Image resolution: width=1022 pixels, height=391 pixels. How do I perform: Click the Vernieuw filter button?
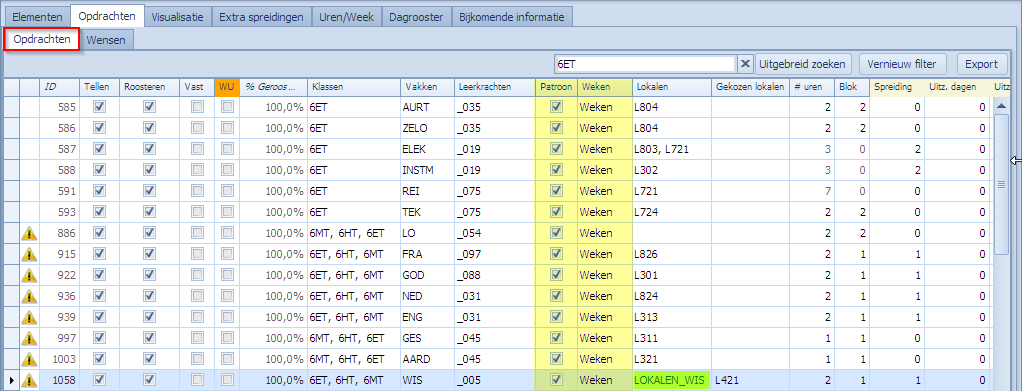(902, 64)
